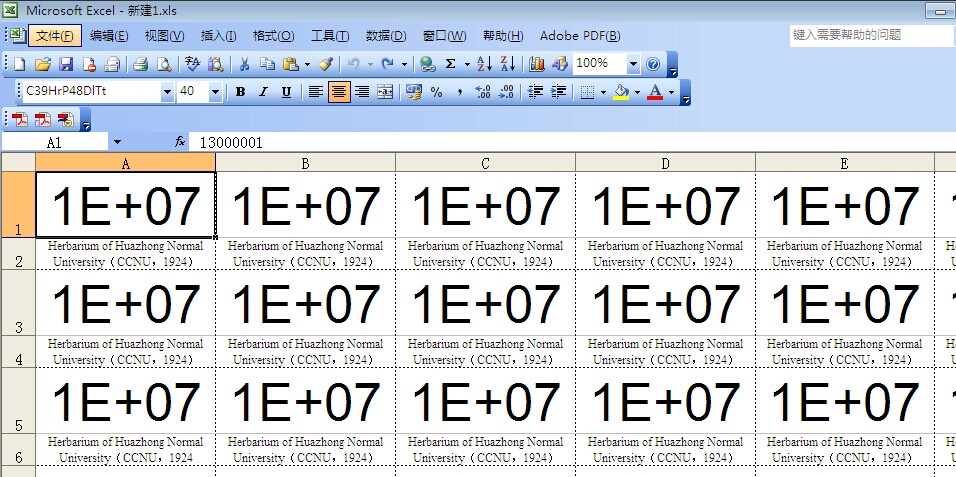Toggle Bold formatting
The height and width of the screenshot is (477, 956).
click(240, 92)
